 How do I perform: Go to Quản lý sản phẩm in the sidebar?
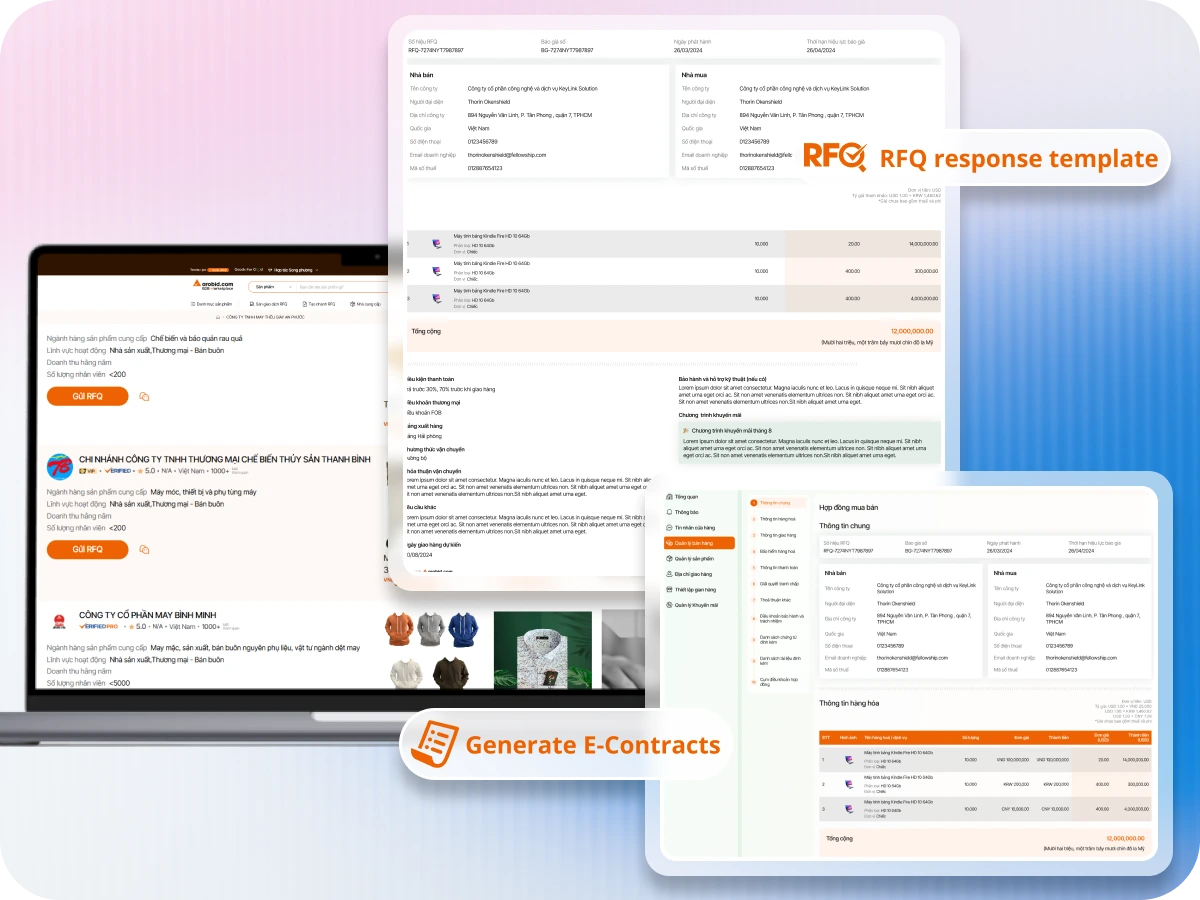(693, 558)
